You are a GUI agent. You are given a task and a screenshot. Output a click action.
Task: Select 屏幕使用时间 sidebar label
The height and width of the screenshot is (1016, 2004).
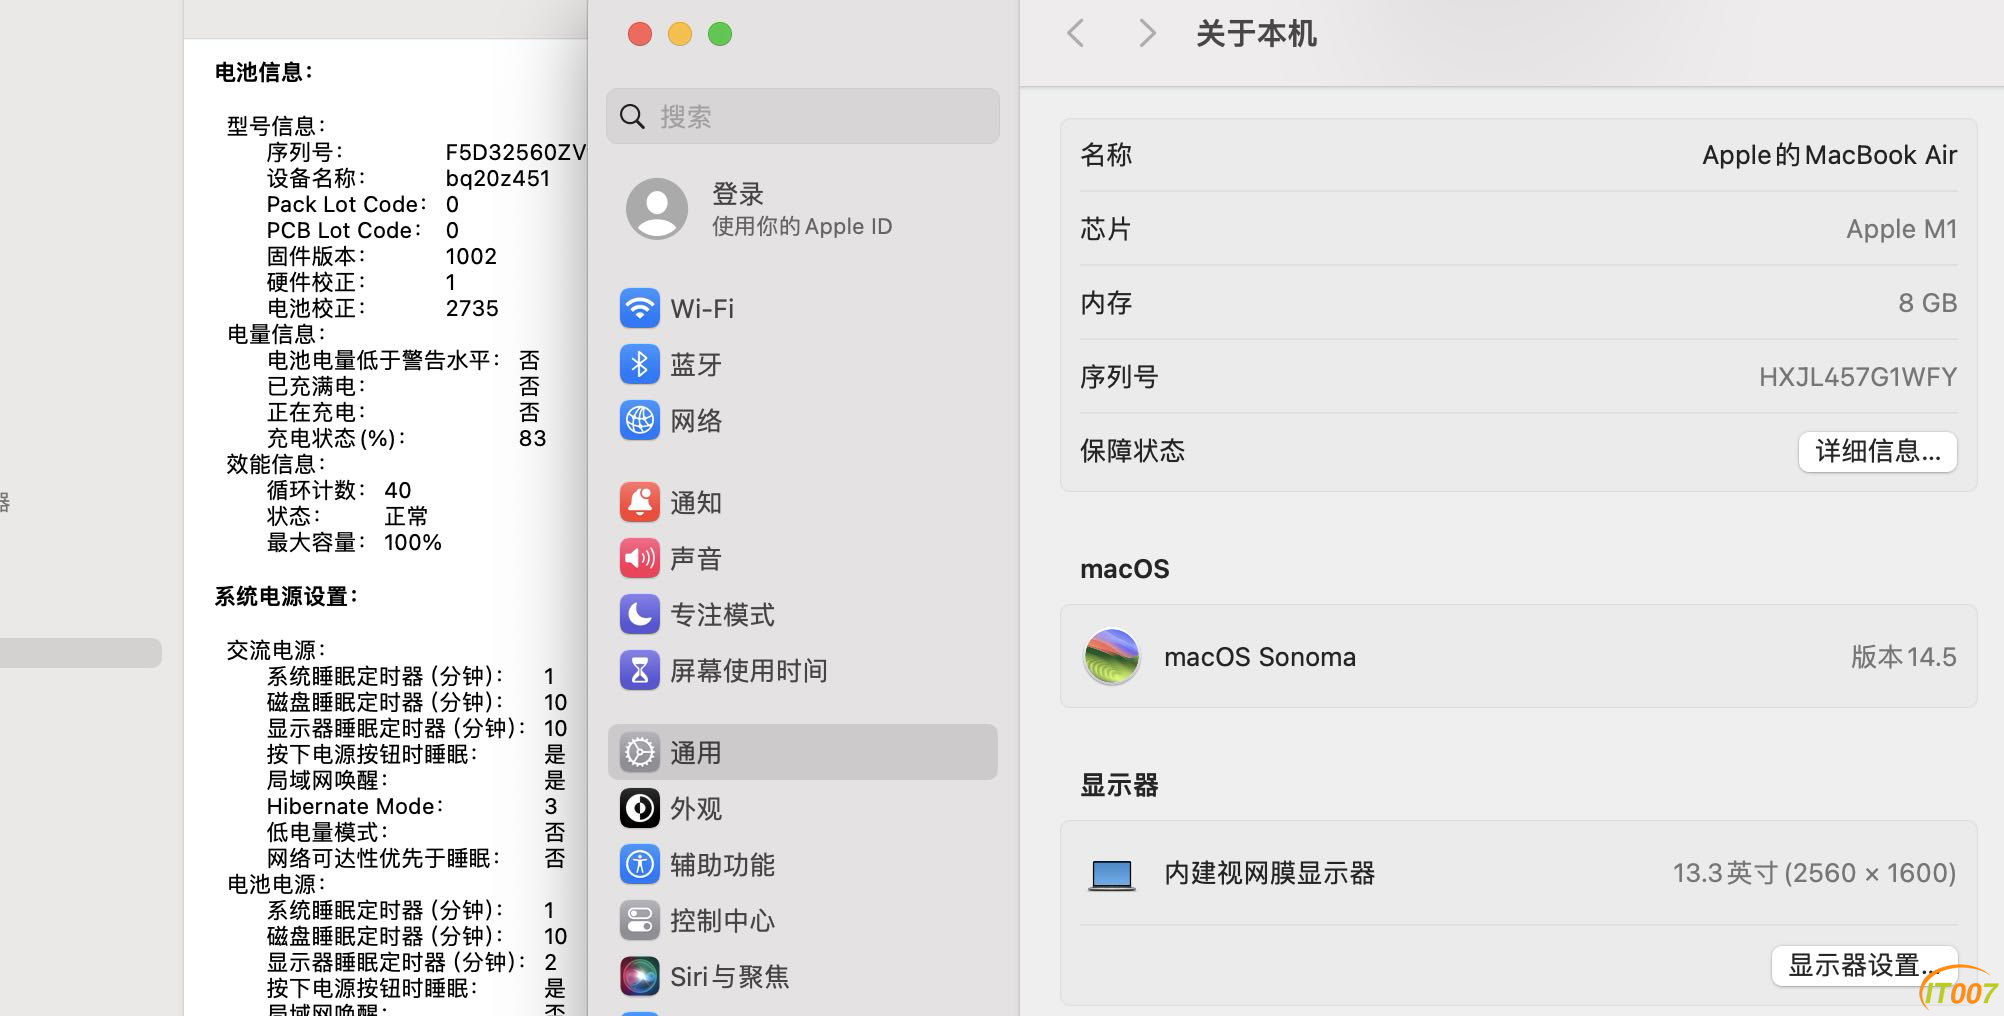click(749, 670)
